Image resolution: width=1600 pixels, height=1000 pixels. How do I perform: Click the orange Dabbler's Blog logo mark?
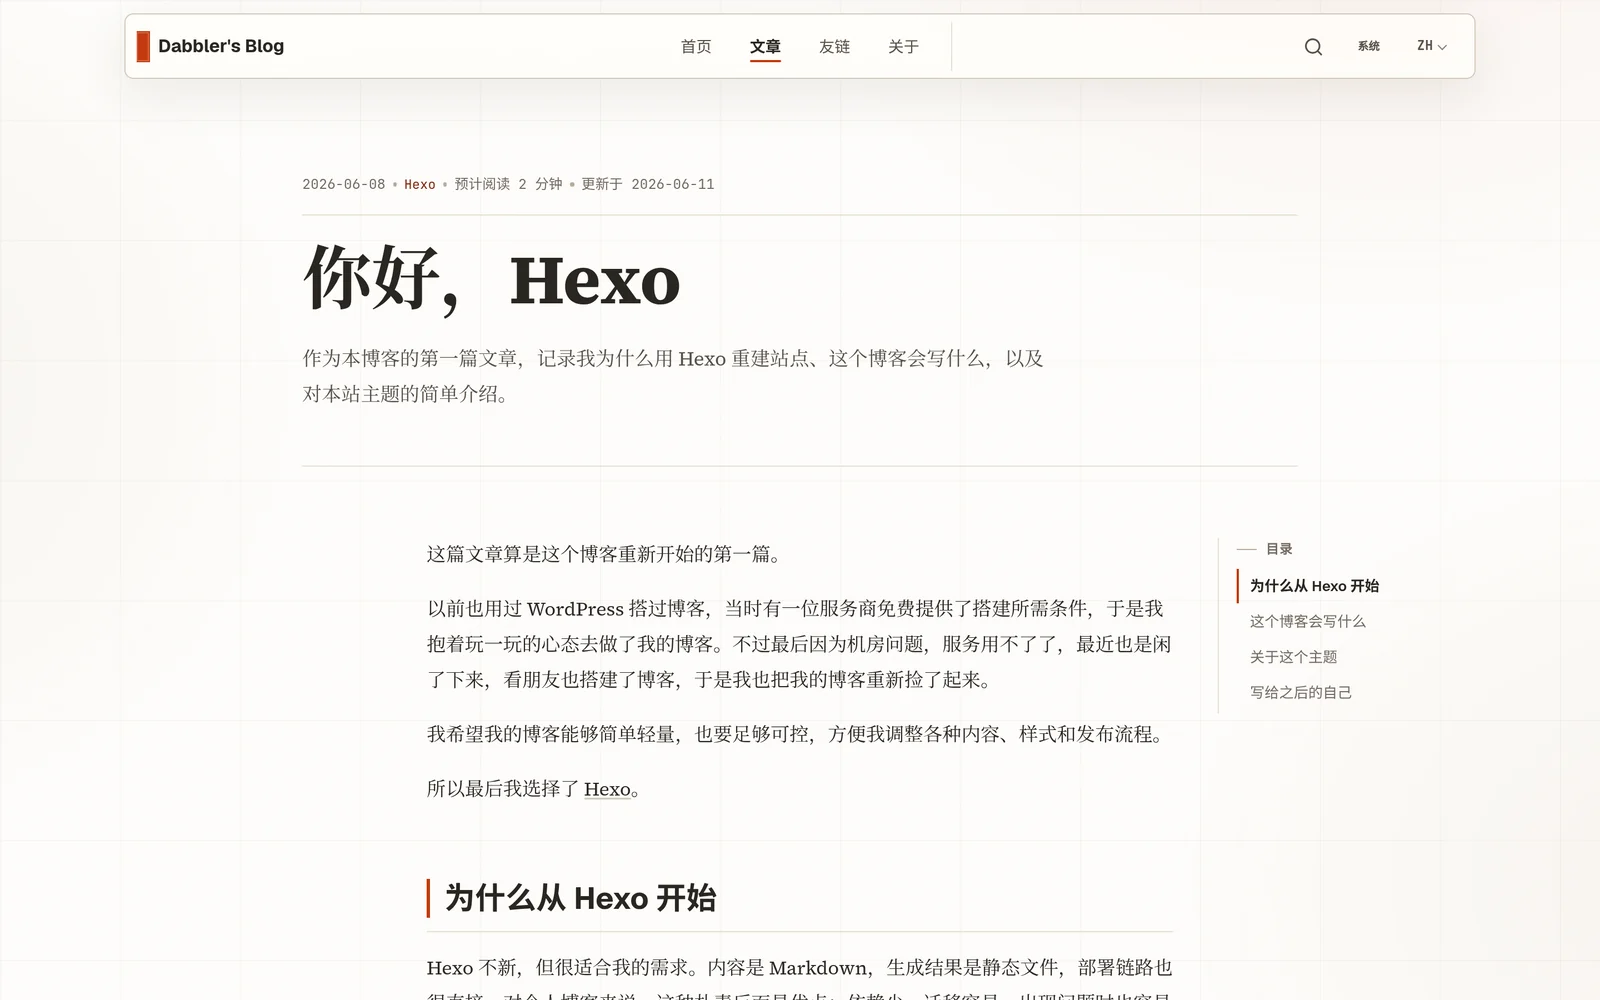pos(143,46)
